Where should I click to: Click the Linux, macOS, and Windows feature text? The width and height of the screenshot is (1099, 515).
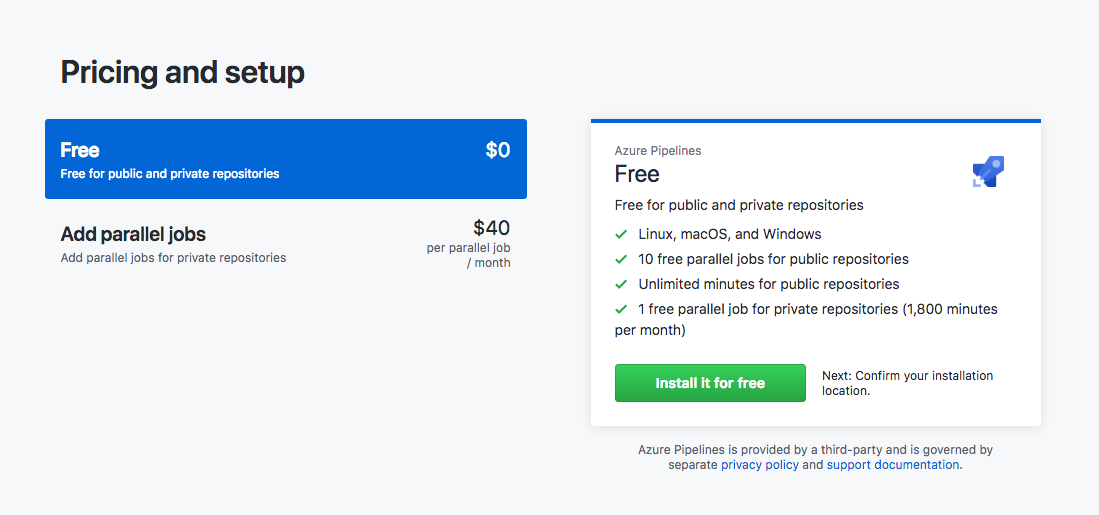click(x=730, y=234)
